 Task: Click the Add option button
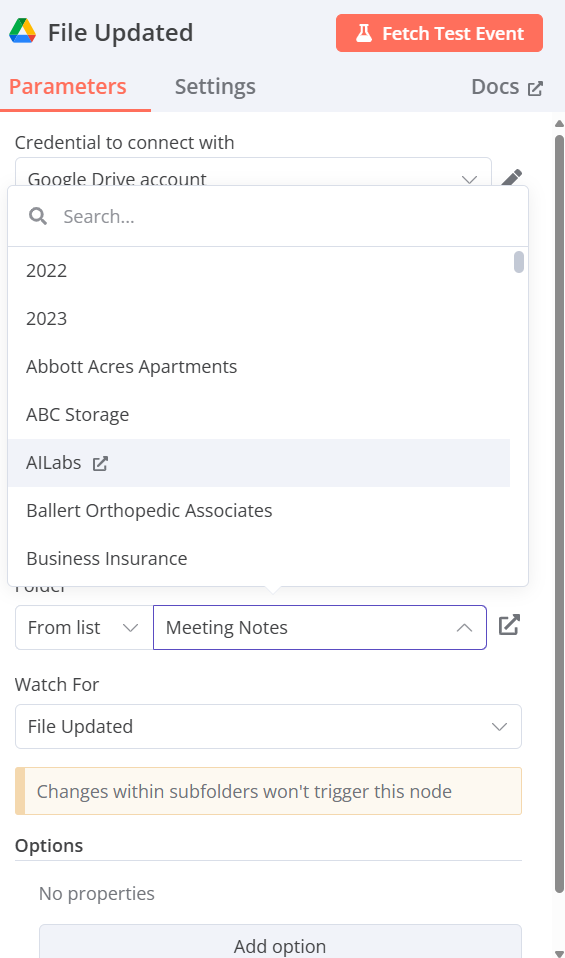pos(280,944)
